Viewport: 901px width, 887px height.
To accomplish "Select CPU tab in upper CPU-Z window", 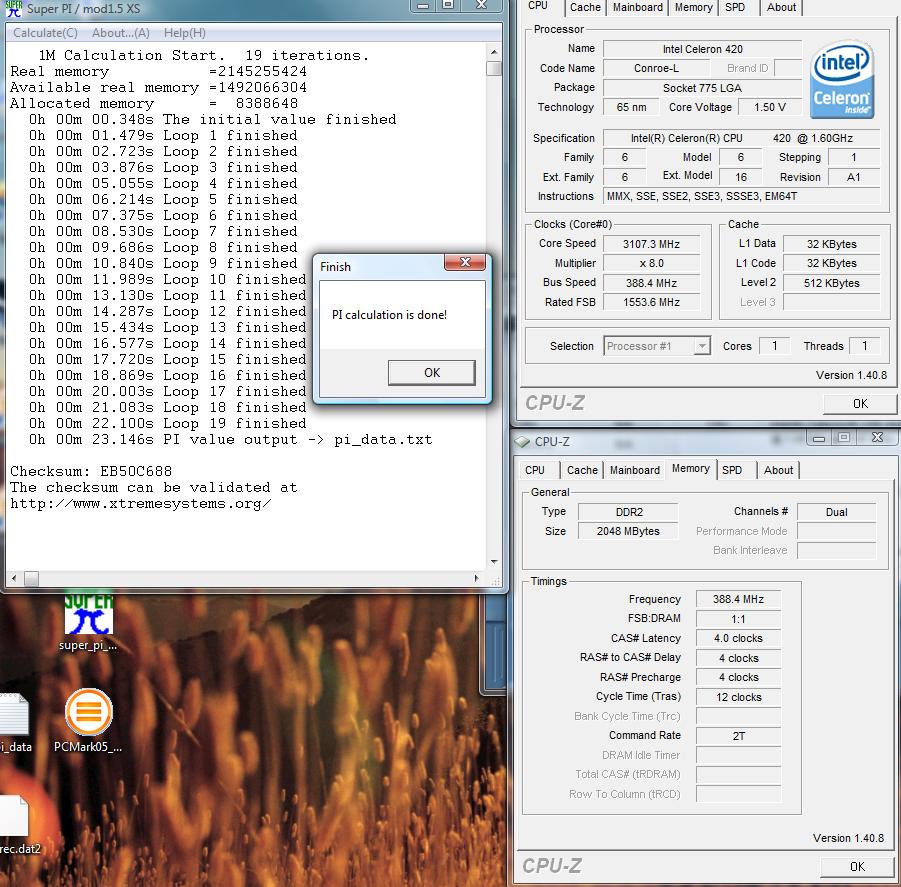I will (x=538, y=6).
